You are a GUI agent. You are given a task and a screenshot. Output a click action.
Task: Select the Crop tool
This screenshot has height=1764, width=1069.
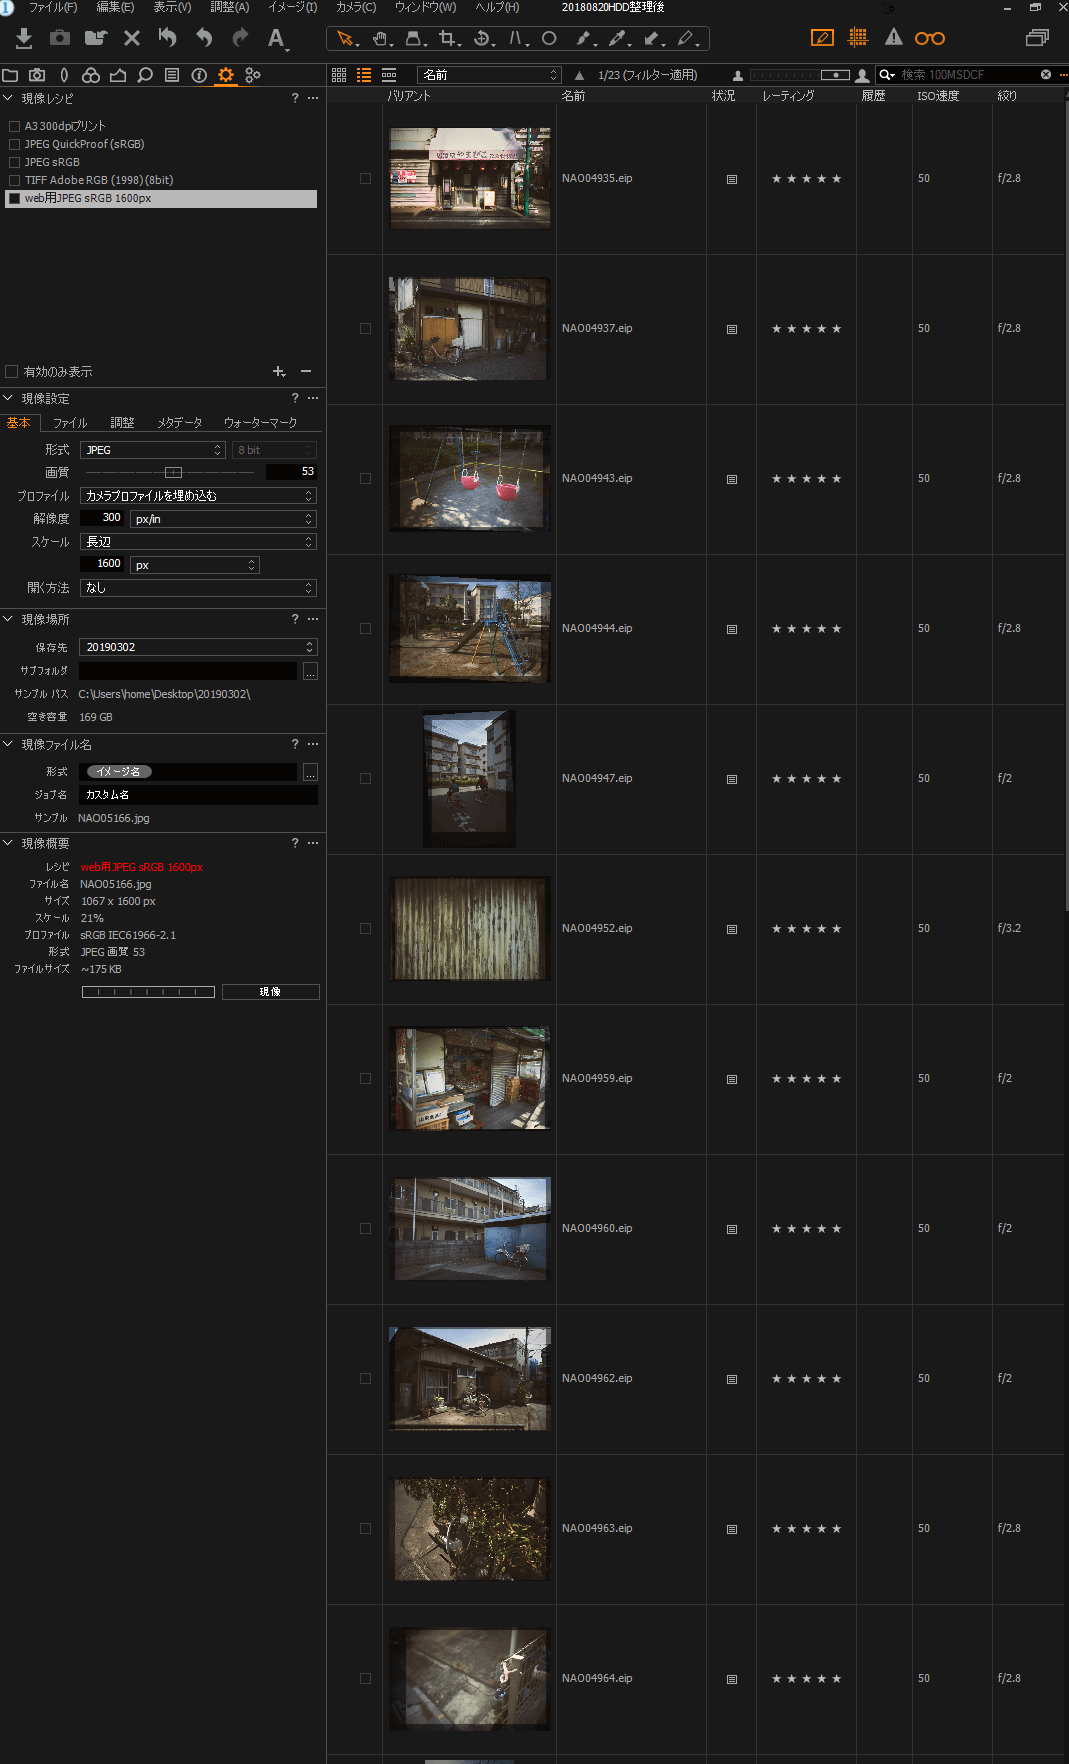[x=447, y=39]
